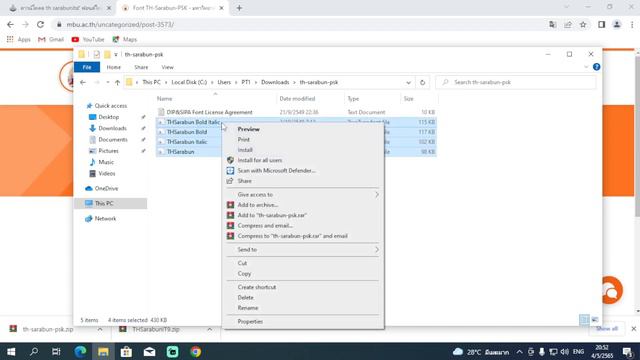This screenshot has width=640, height=360.
Task: Open the View ribbon tab
Action: [167, 67]
